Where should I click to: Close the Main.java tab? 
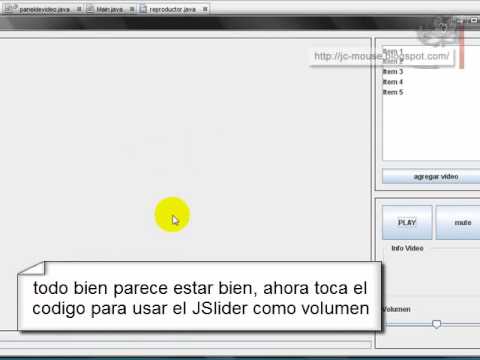click(x=132, y=9)
